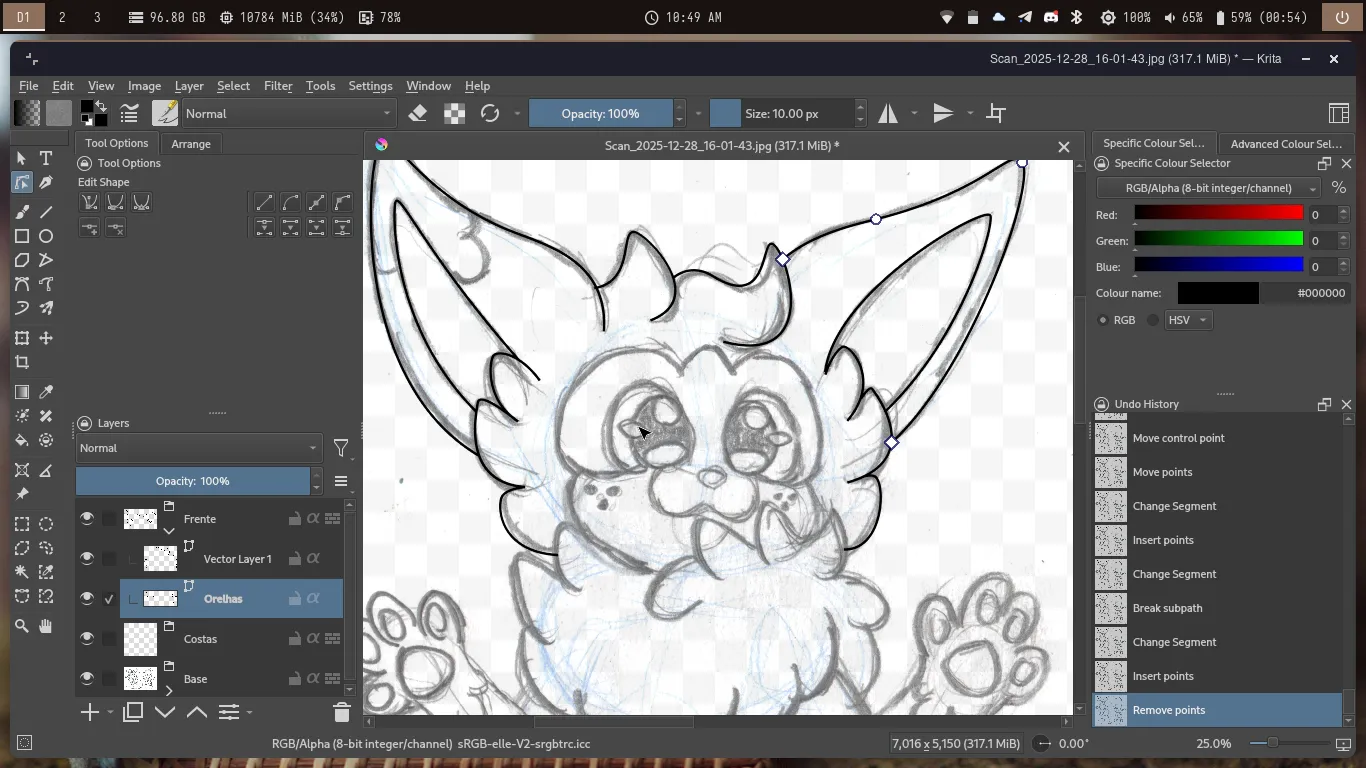Screen dimensions: 1366x768
Task: Switch to the Arrange tab
Action: 191,144
